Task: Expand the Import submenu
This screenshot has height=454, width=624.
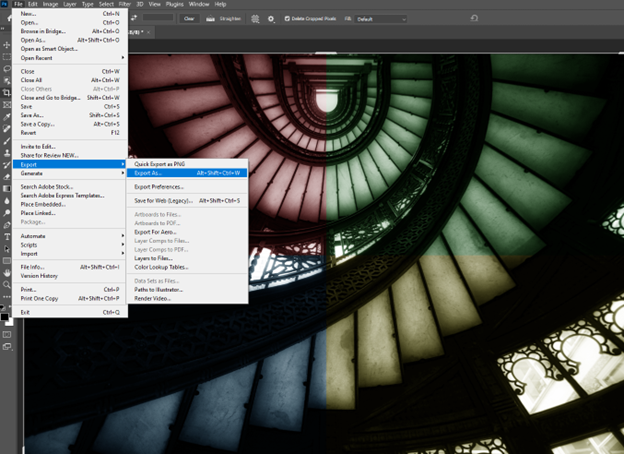Action: pyautogui.click(x=70, y=253)
